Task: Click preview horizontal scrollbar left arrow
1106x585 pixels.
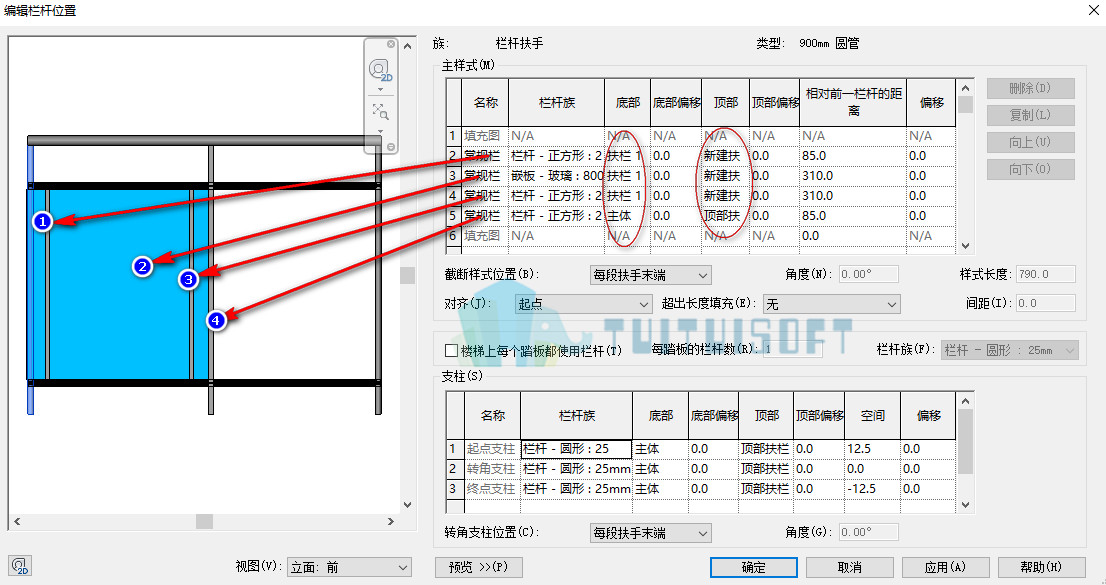Action: [18, 521]
